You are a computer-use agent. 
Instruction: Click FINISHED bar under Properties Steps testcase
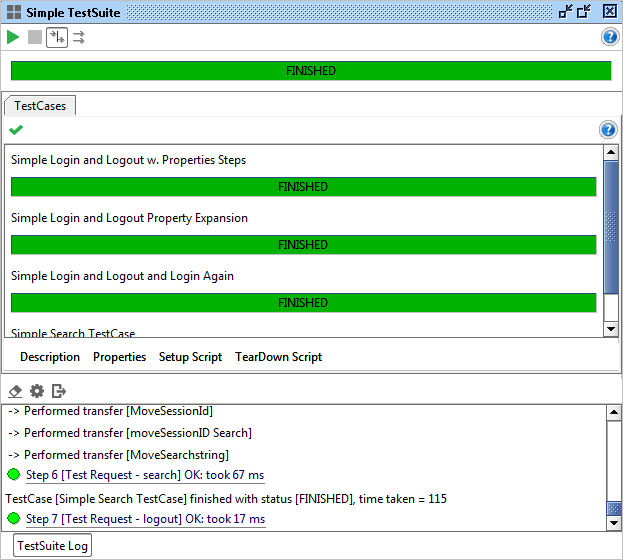pyautogui.click(x=304, y=187)
